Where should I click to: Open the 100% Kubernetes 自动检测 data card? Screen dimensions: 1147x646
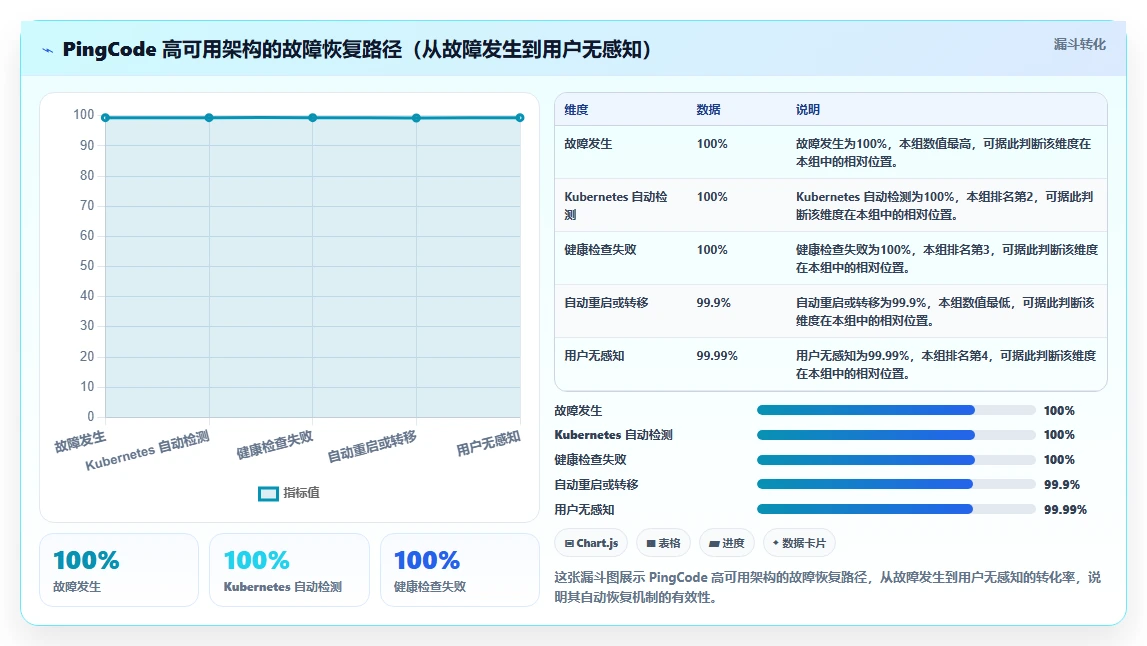pos(289,570)
